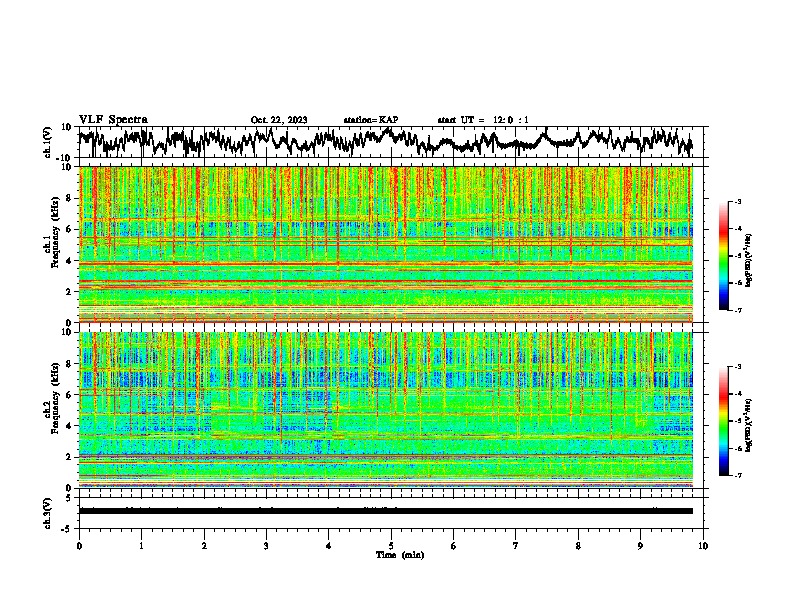Click inside the ch.2 spectrogram panel
Screen dimensions: 792x612
[x=385, y=410]
